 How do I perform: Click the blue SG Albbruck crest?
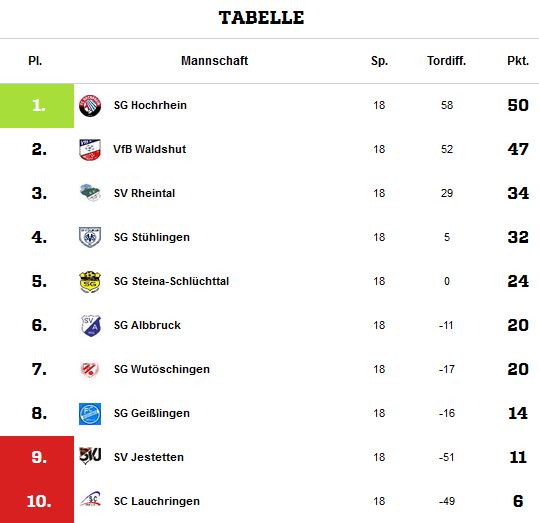point(91,325)
